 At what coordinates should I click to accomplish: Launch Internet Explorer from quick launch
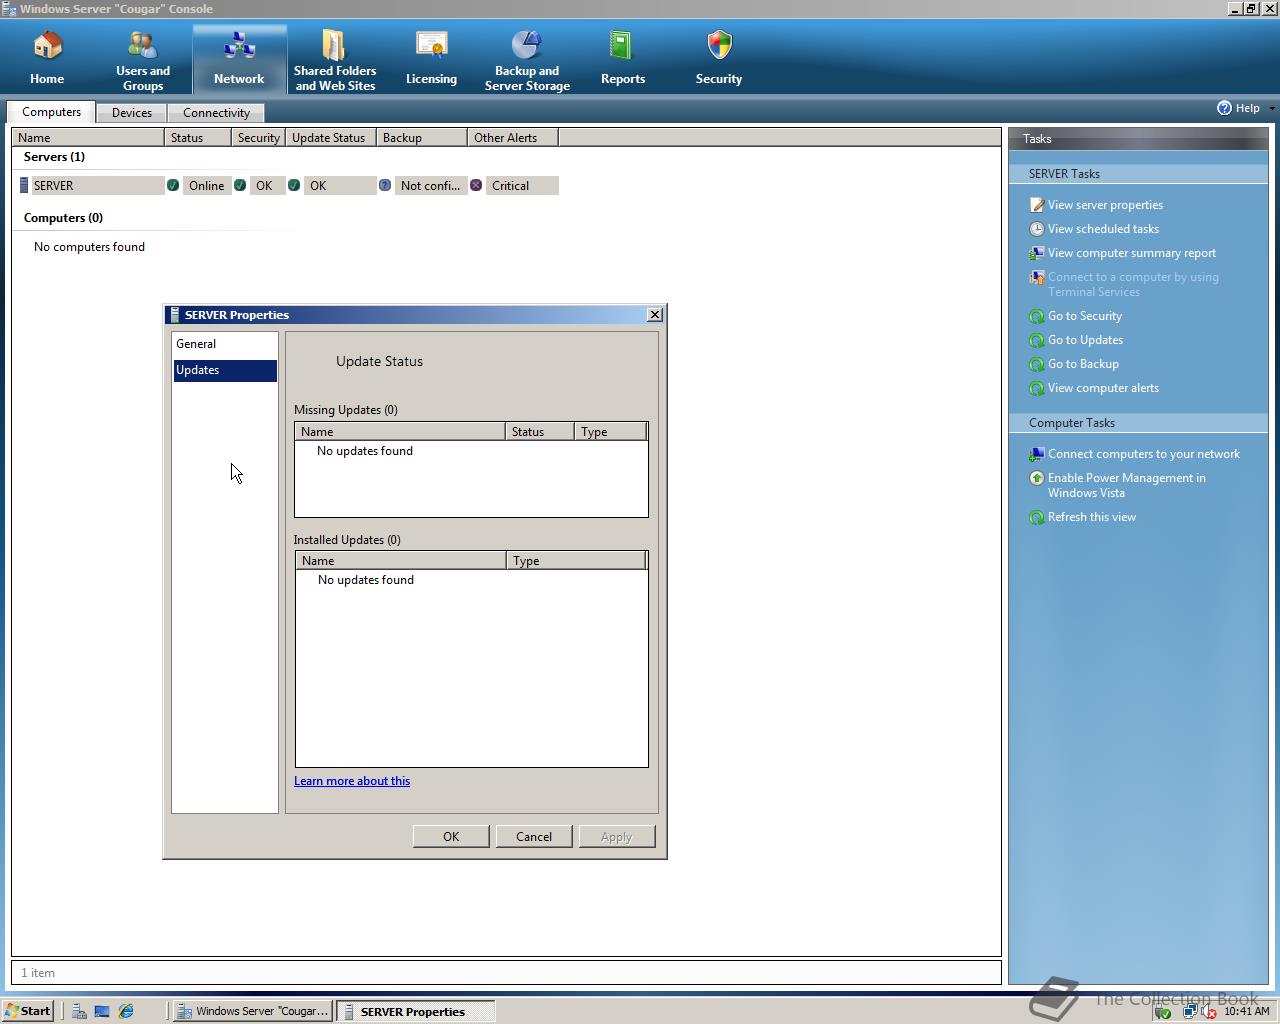tap(126, 1011)
